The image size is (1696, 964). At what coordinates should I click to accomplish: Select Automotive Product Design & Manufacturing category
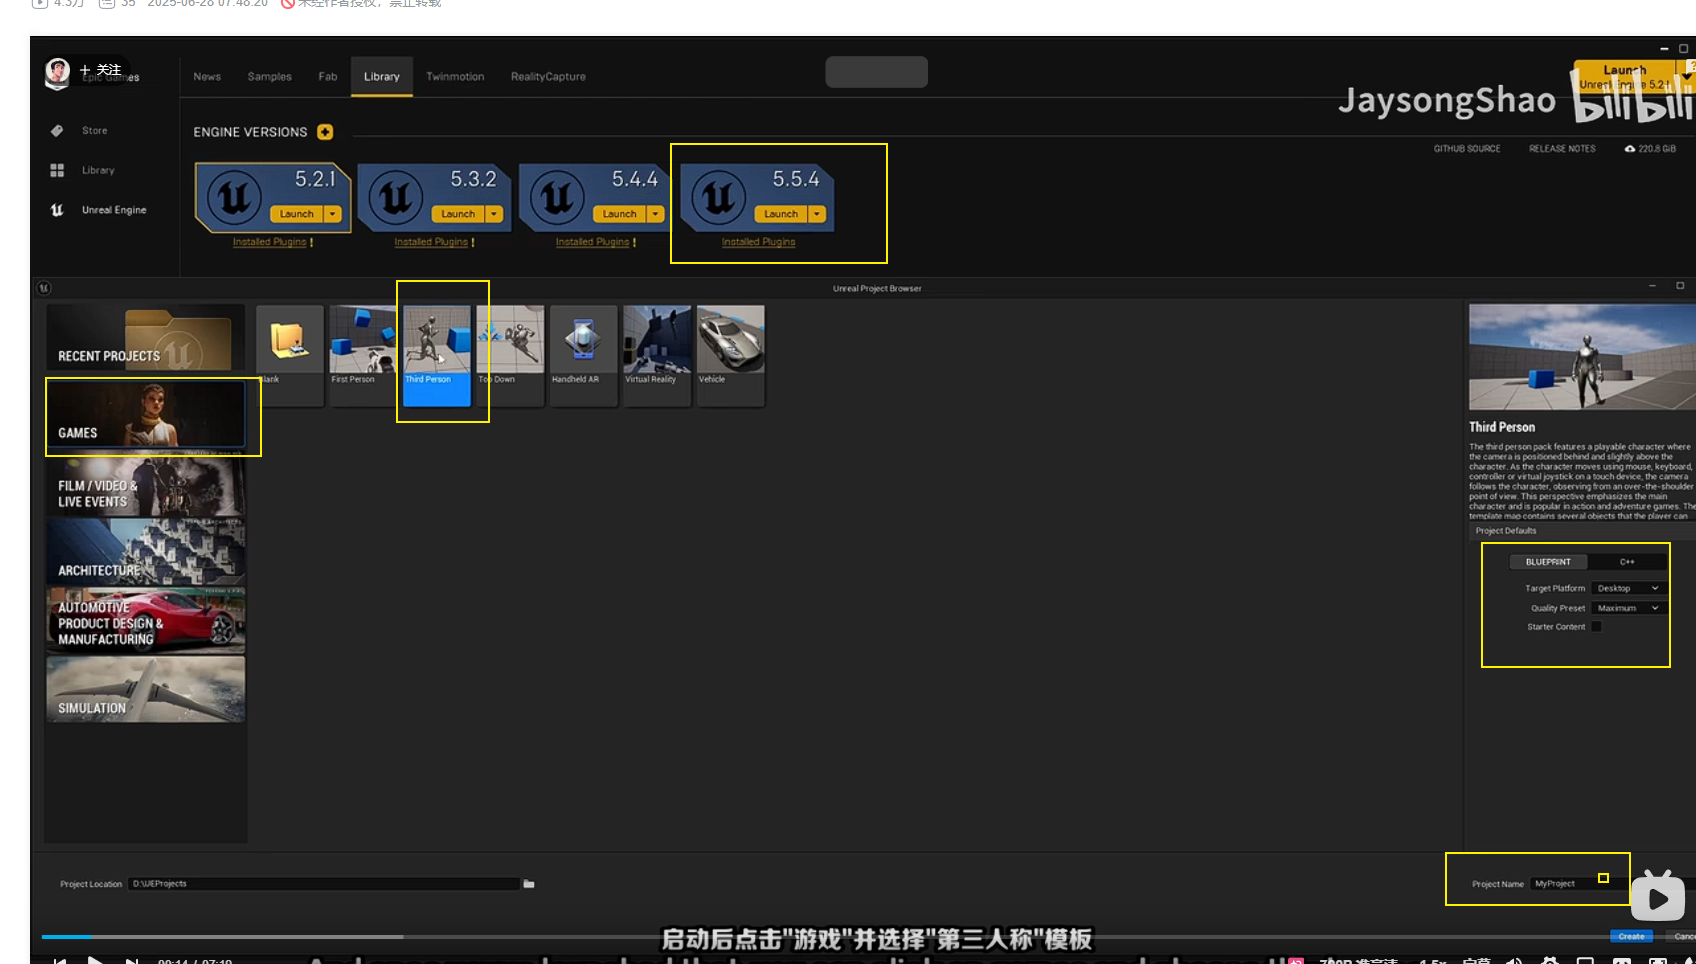pyautogui.click(x=145, y=620)
